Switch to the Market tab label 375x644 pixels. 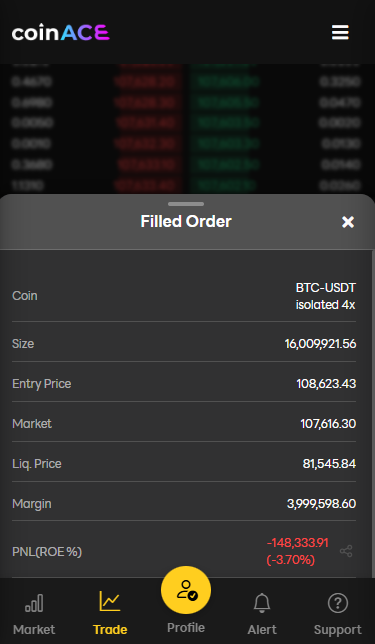pyautogui.click(x=34, y=630)
